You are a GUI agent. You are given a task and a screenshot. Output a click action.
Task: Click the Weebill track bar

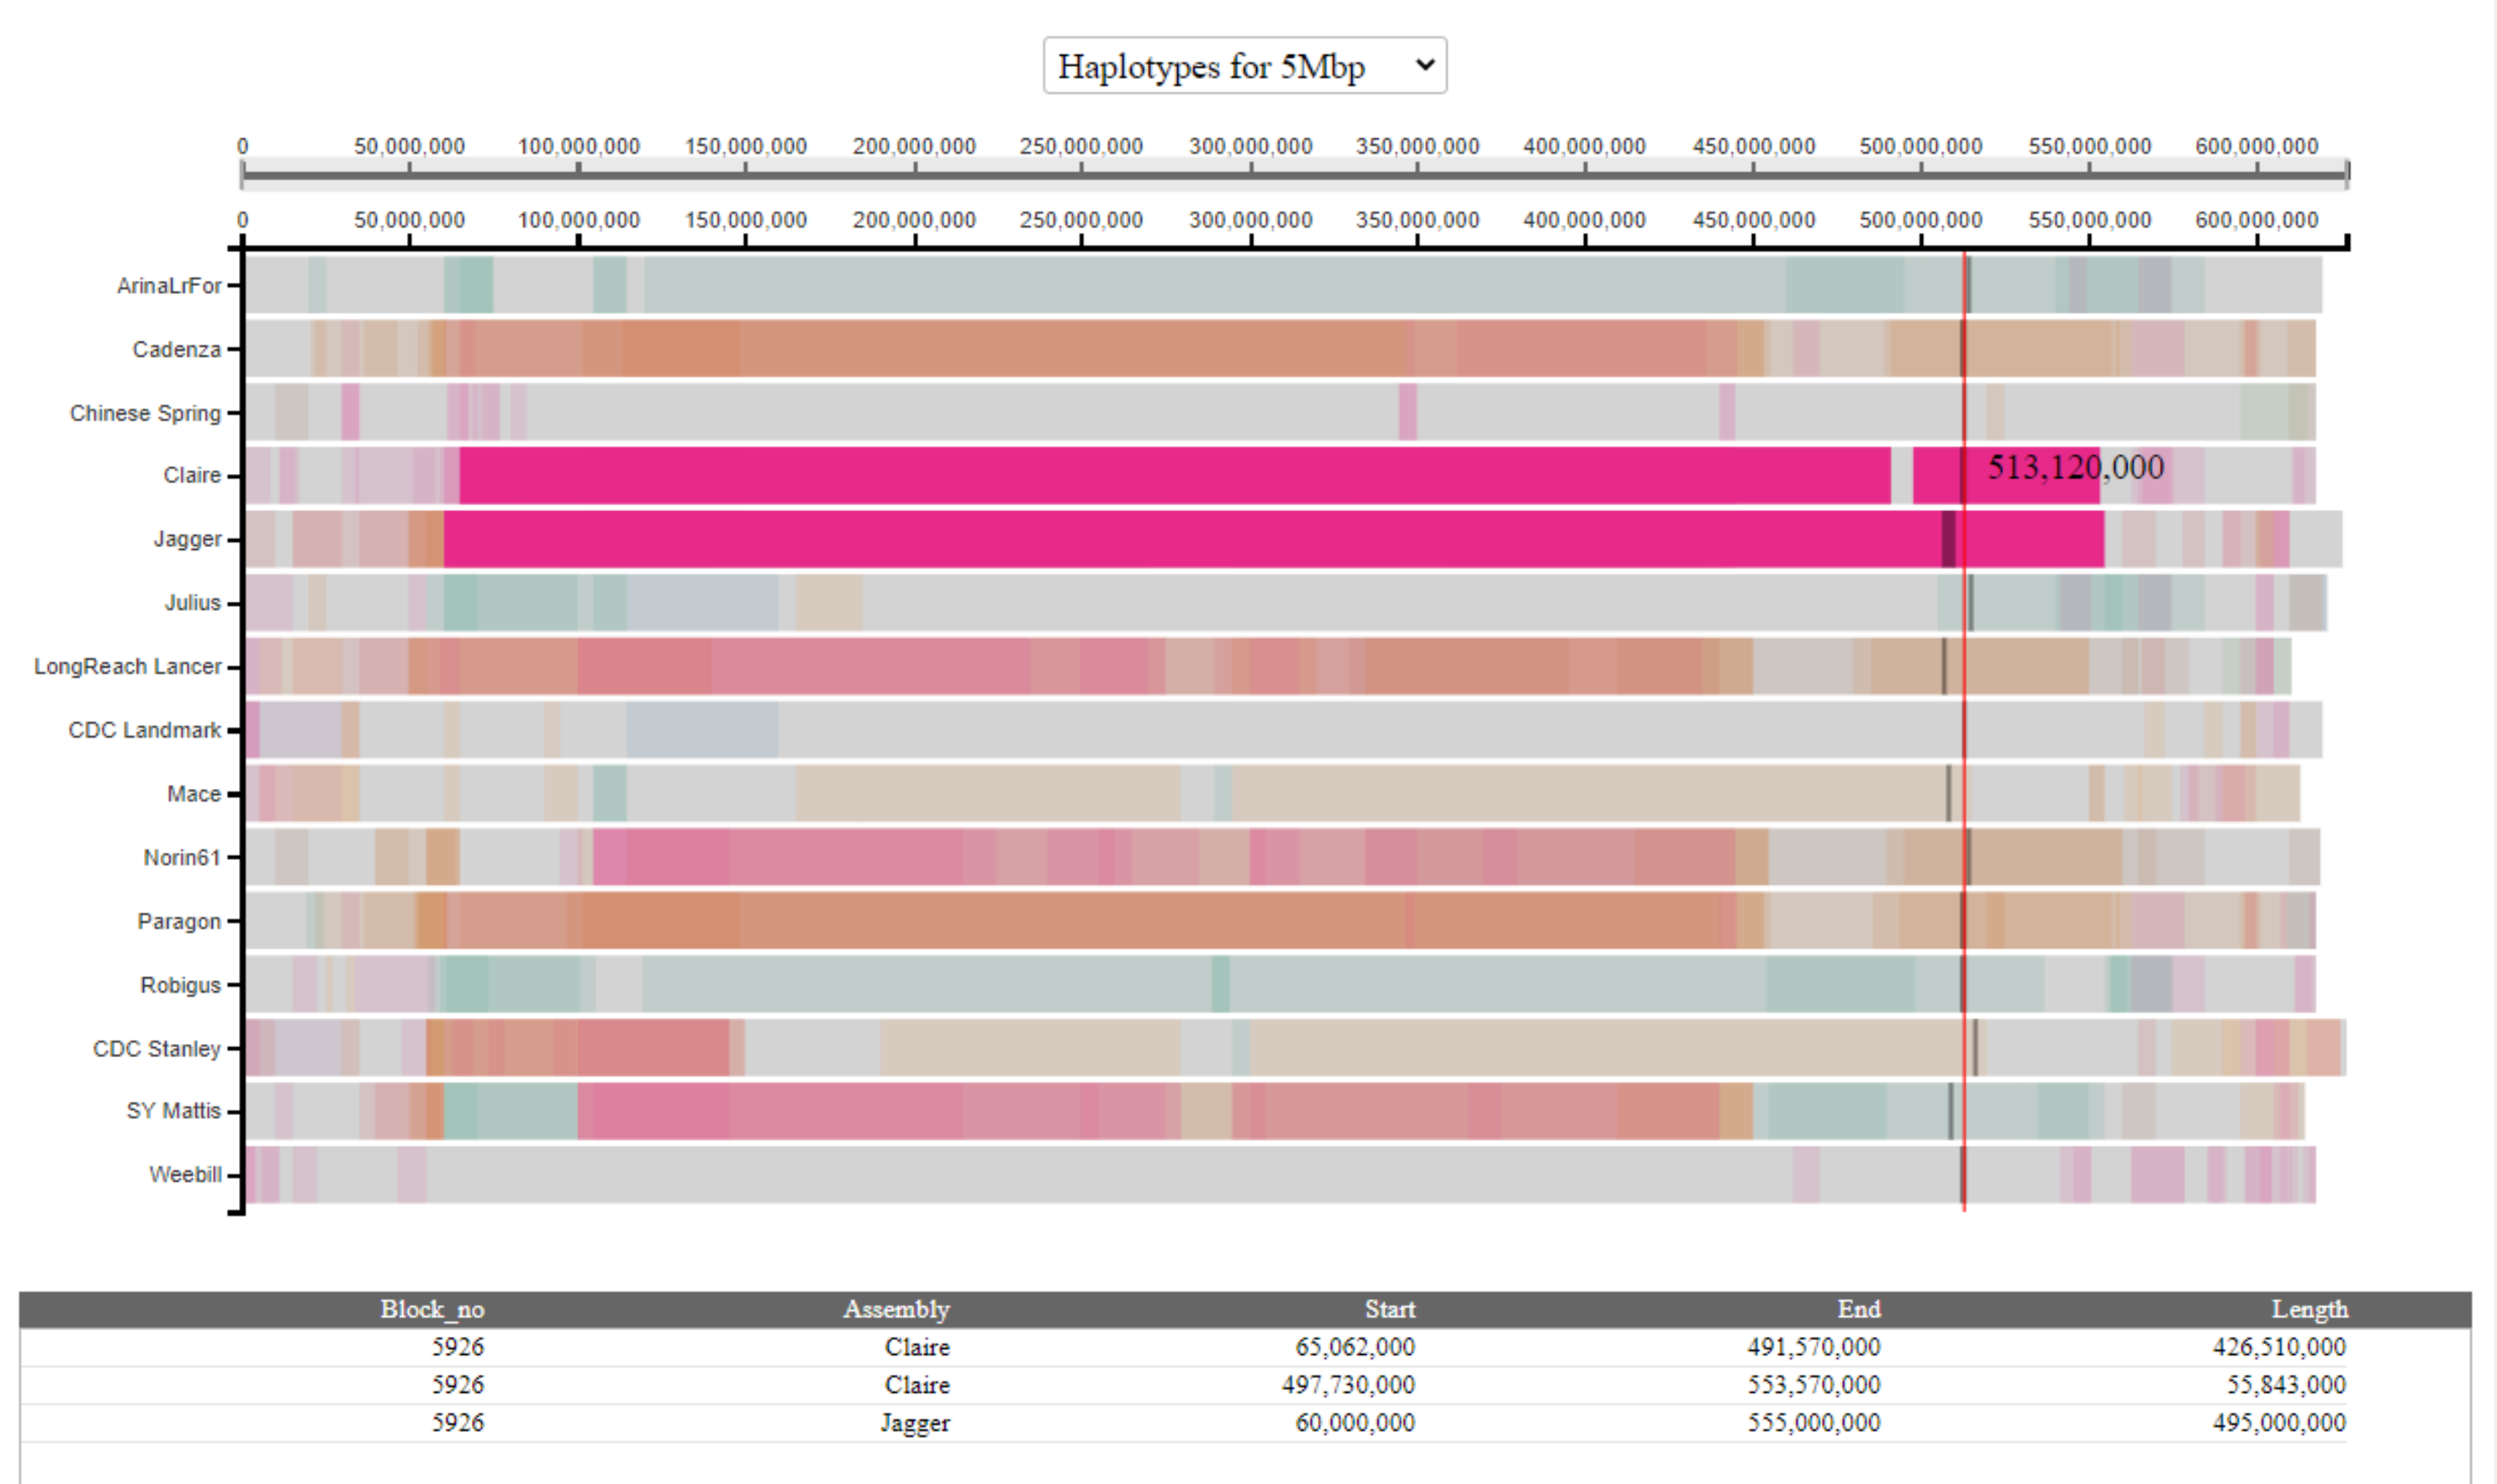pyautogui.click(x=1280, y=1175)
